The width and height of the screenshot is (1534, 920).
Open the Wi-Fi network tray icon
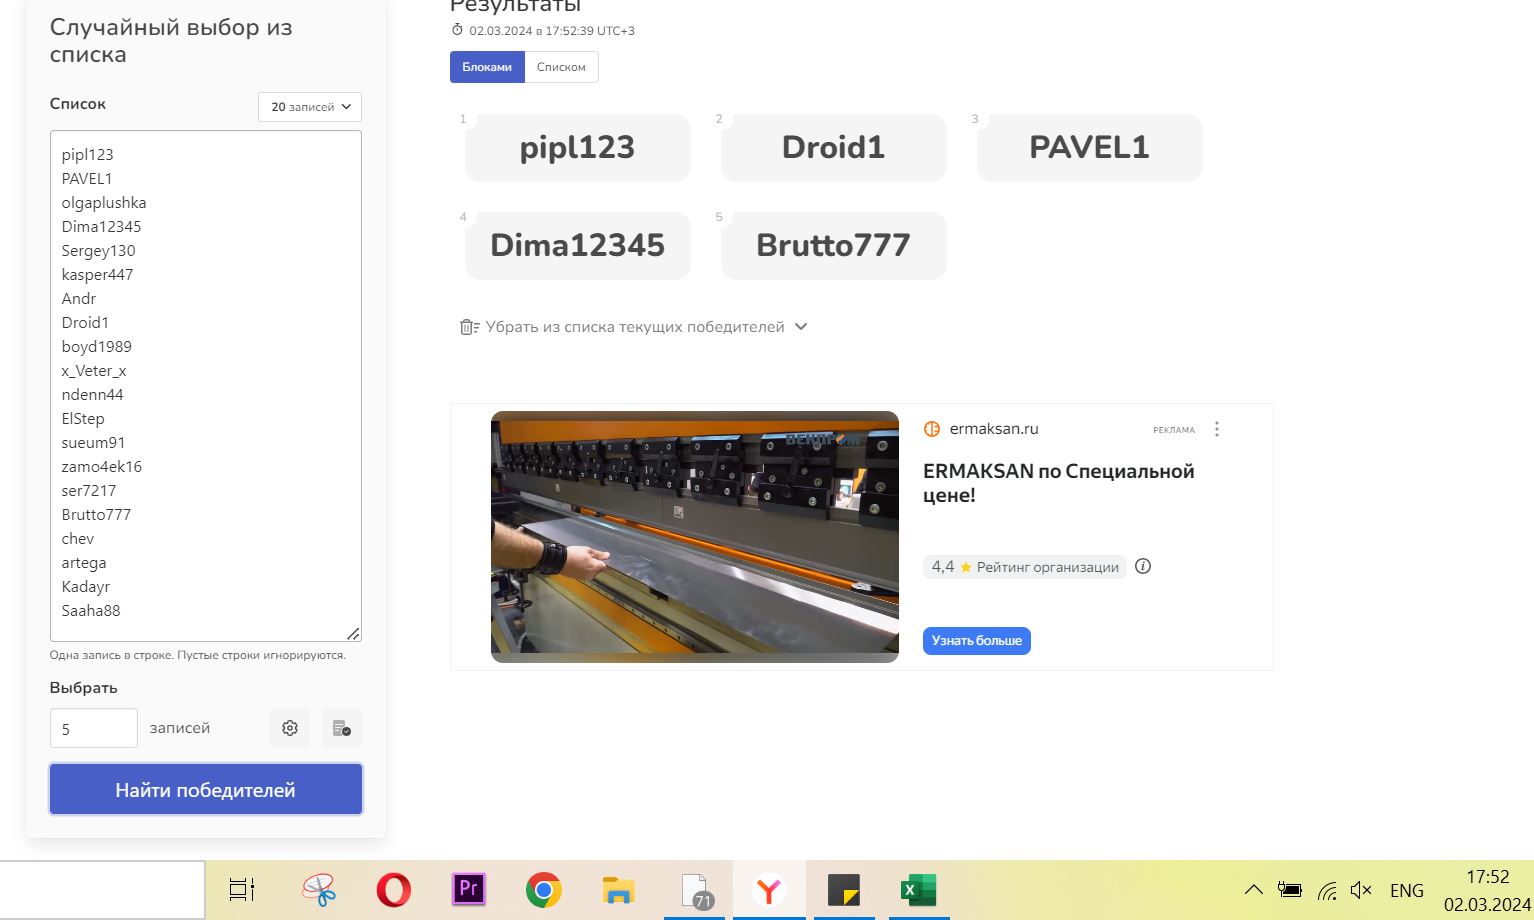click(x=1327, y=890)
